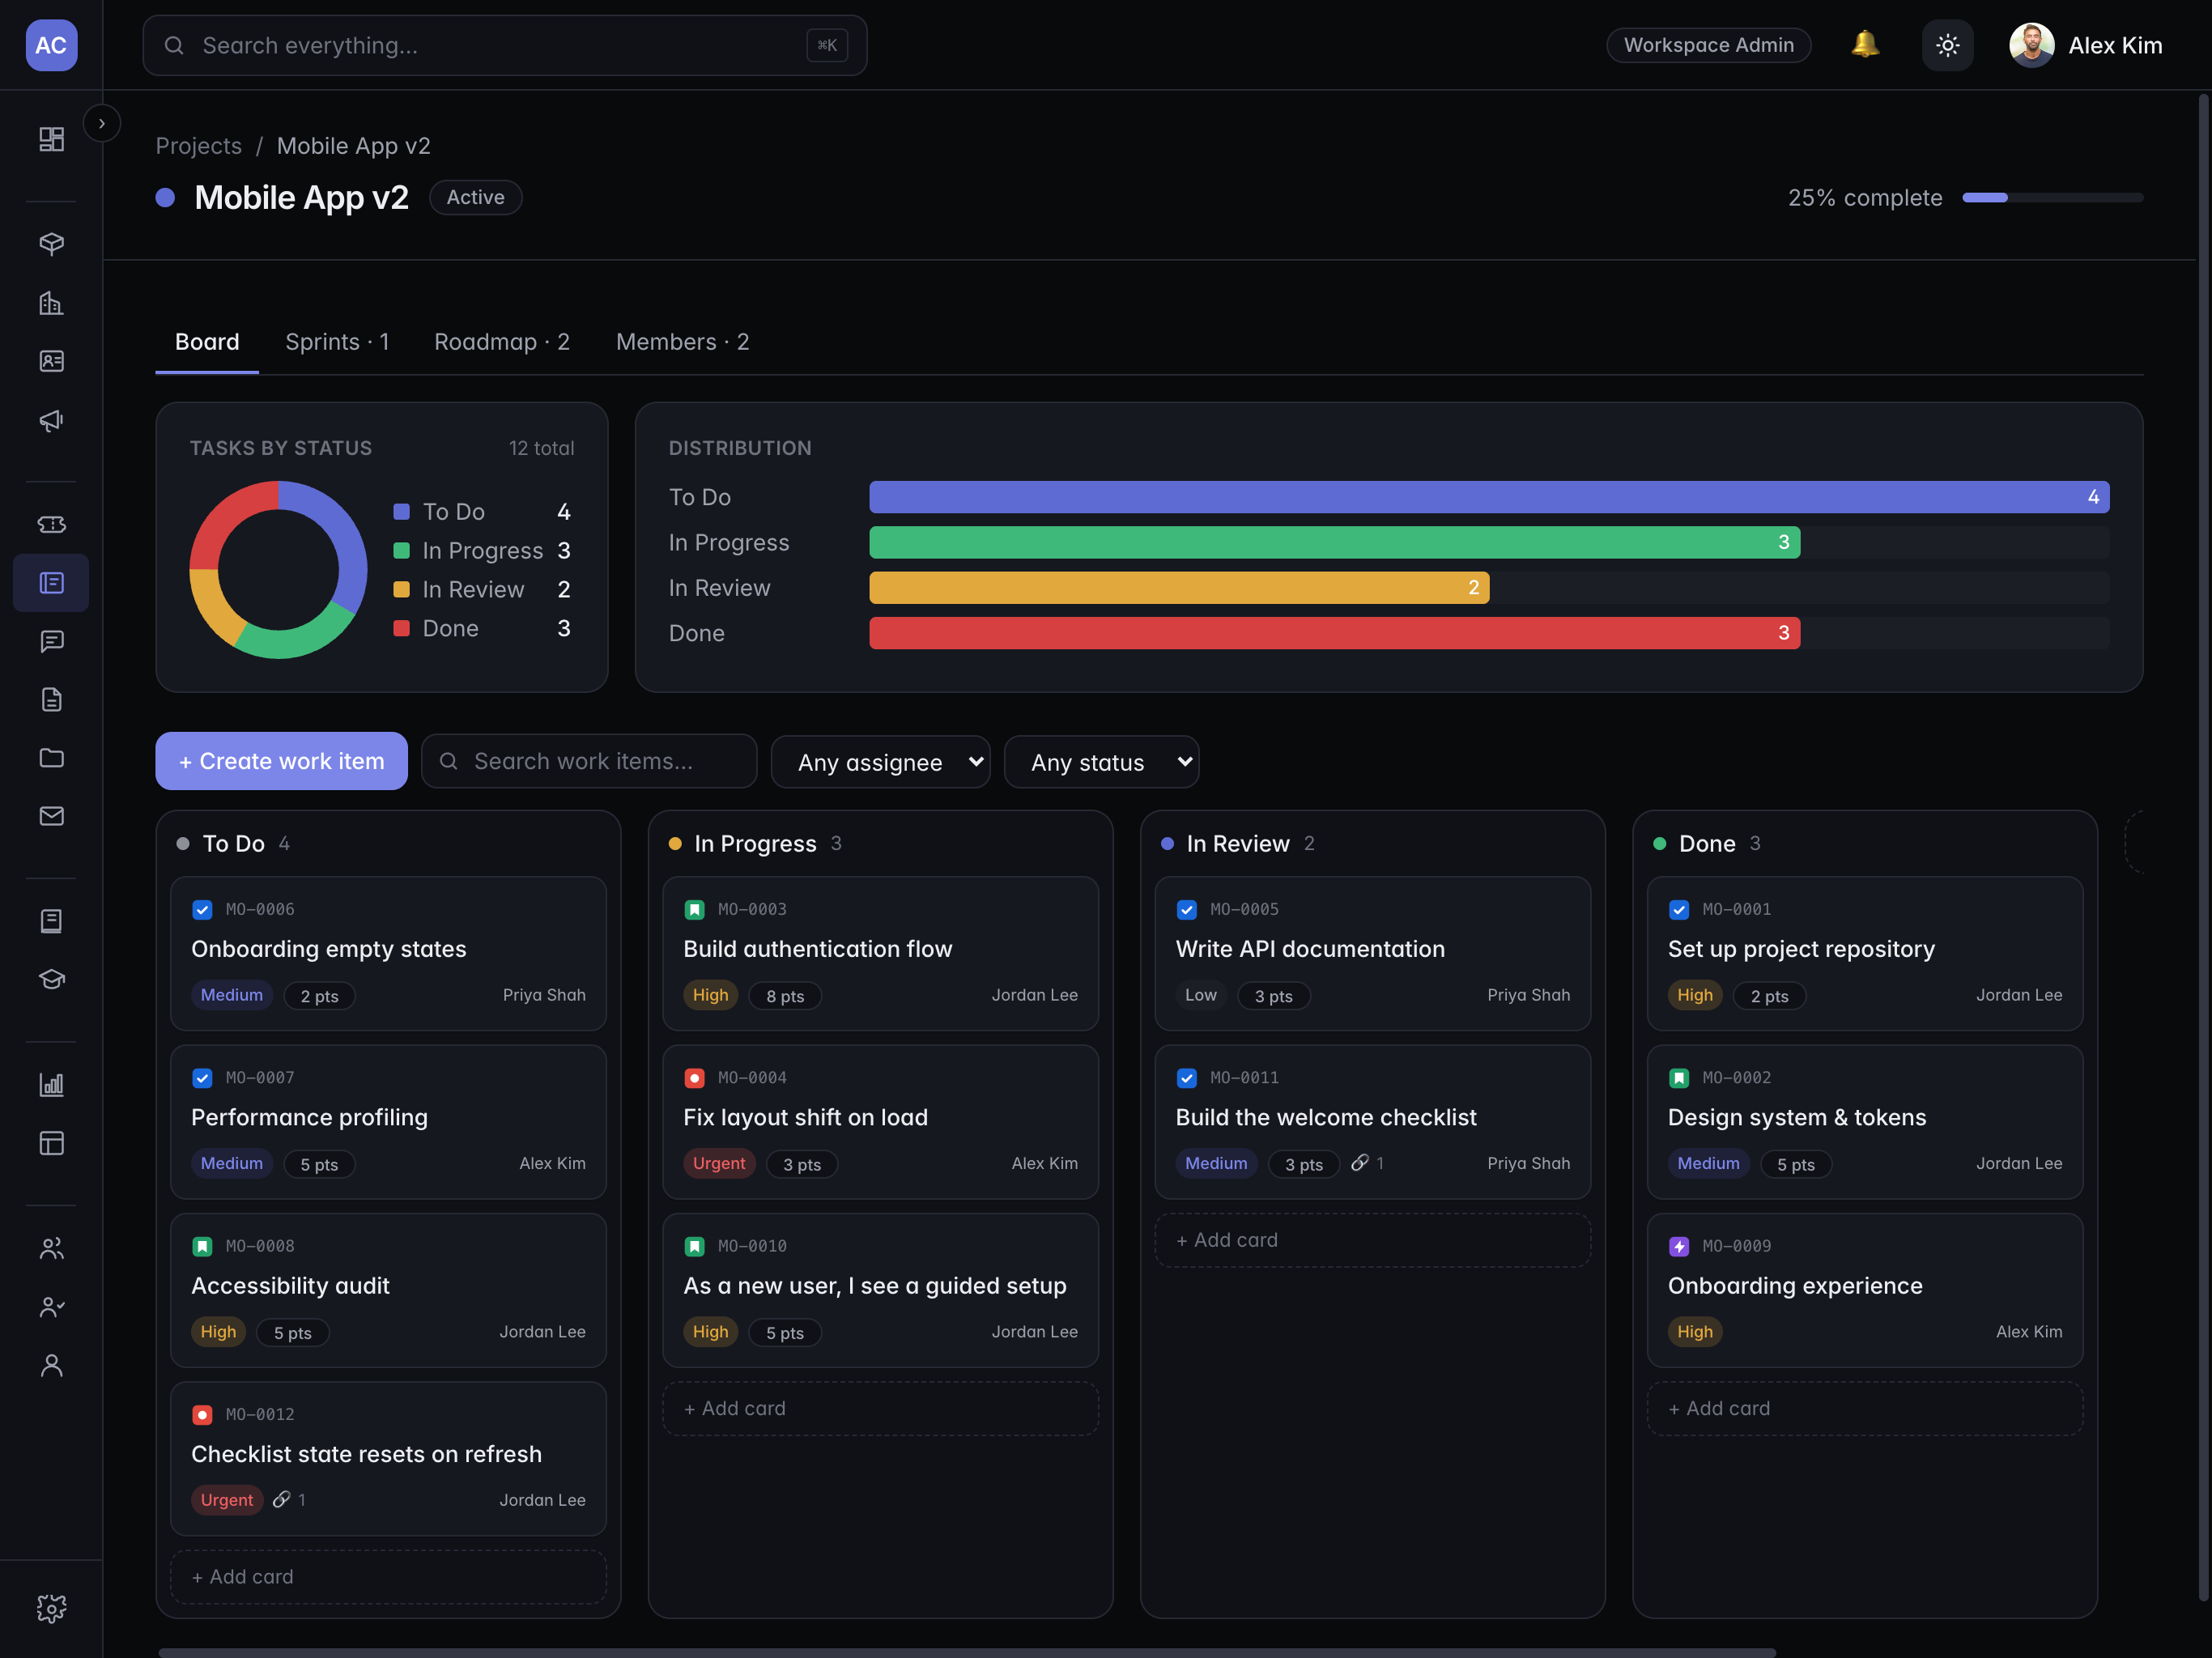Open the chat messages sidebar icon

click(x=51, y=641)
